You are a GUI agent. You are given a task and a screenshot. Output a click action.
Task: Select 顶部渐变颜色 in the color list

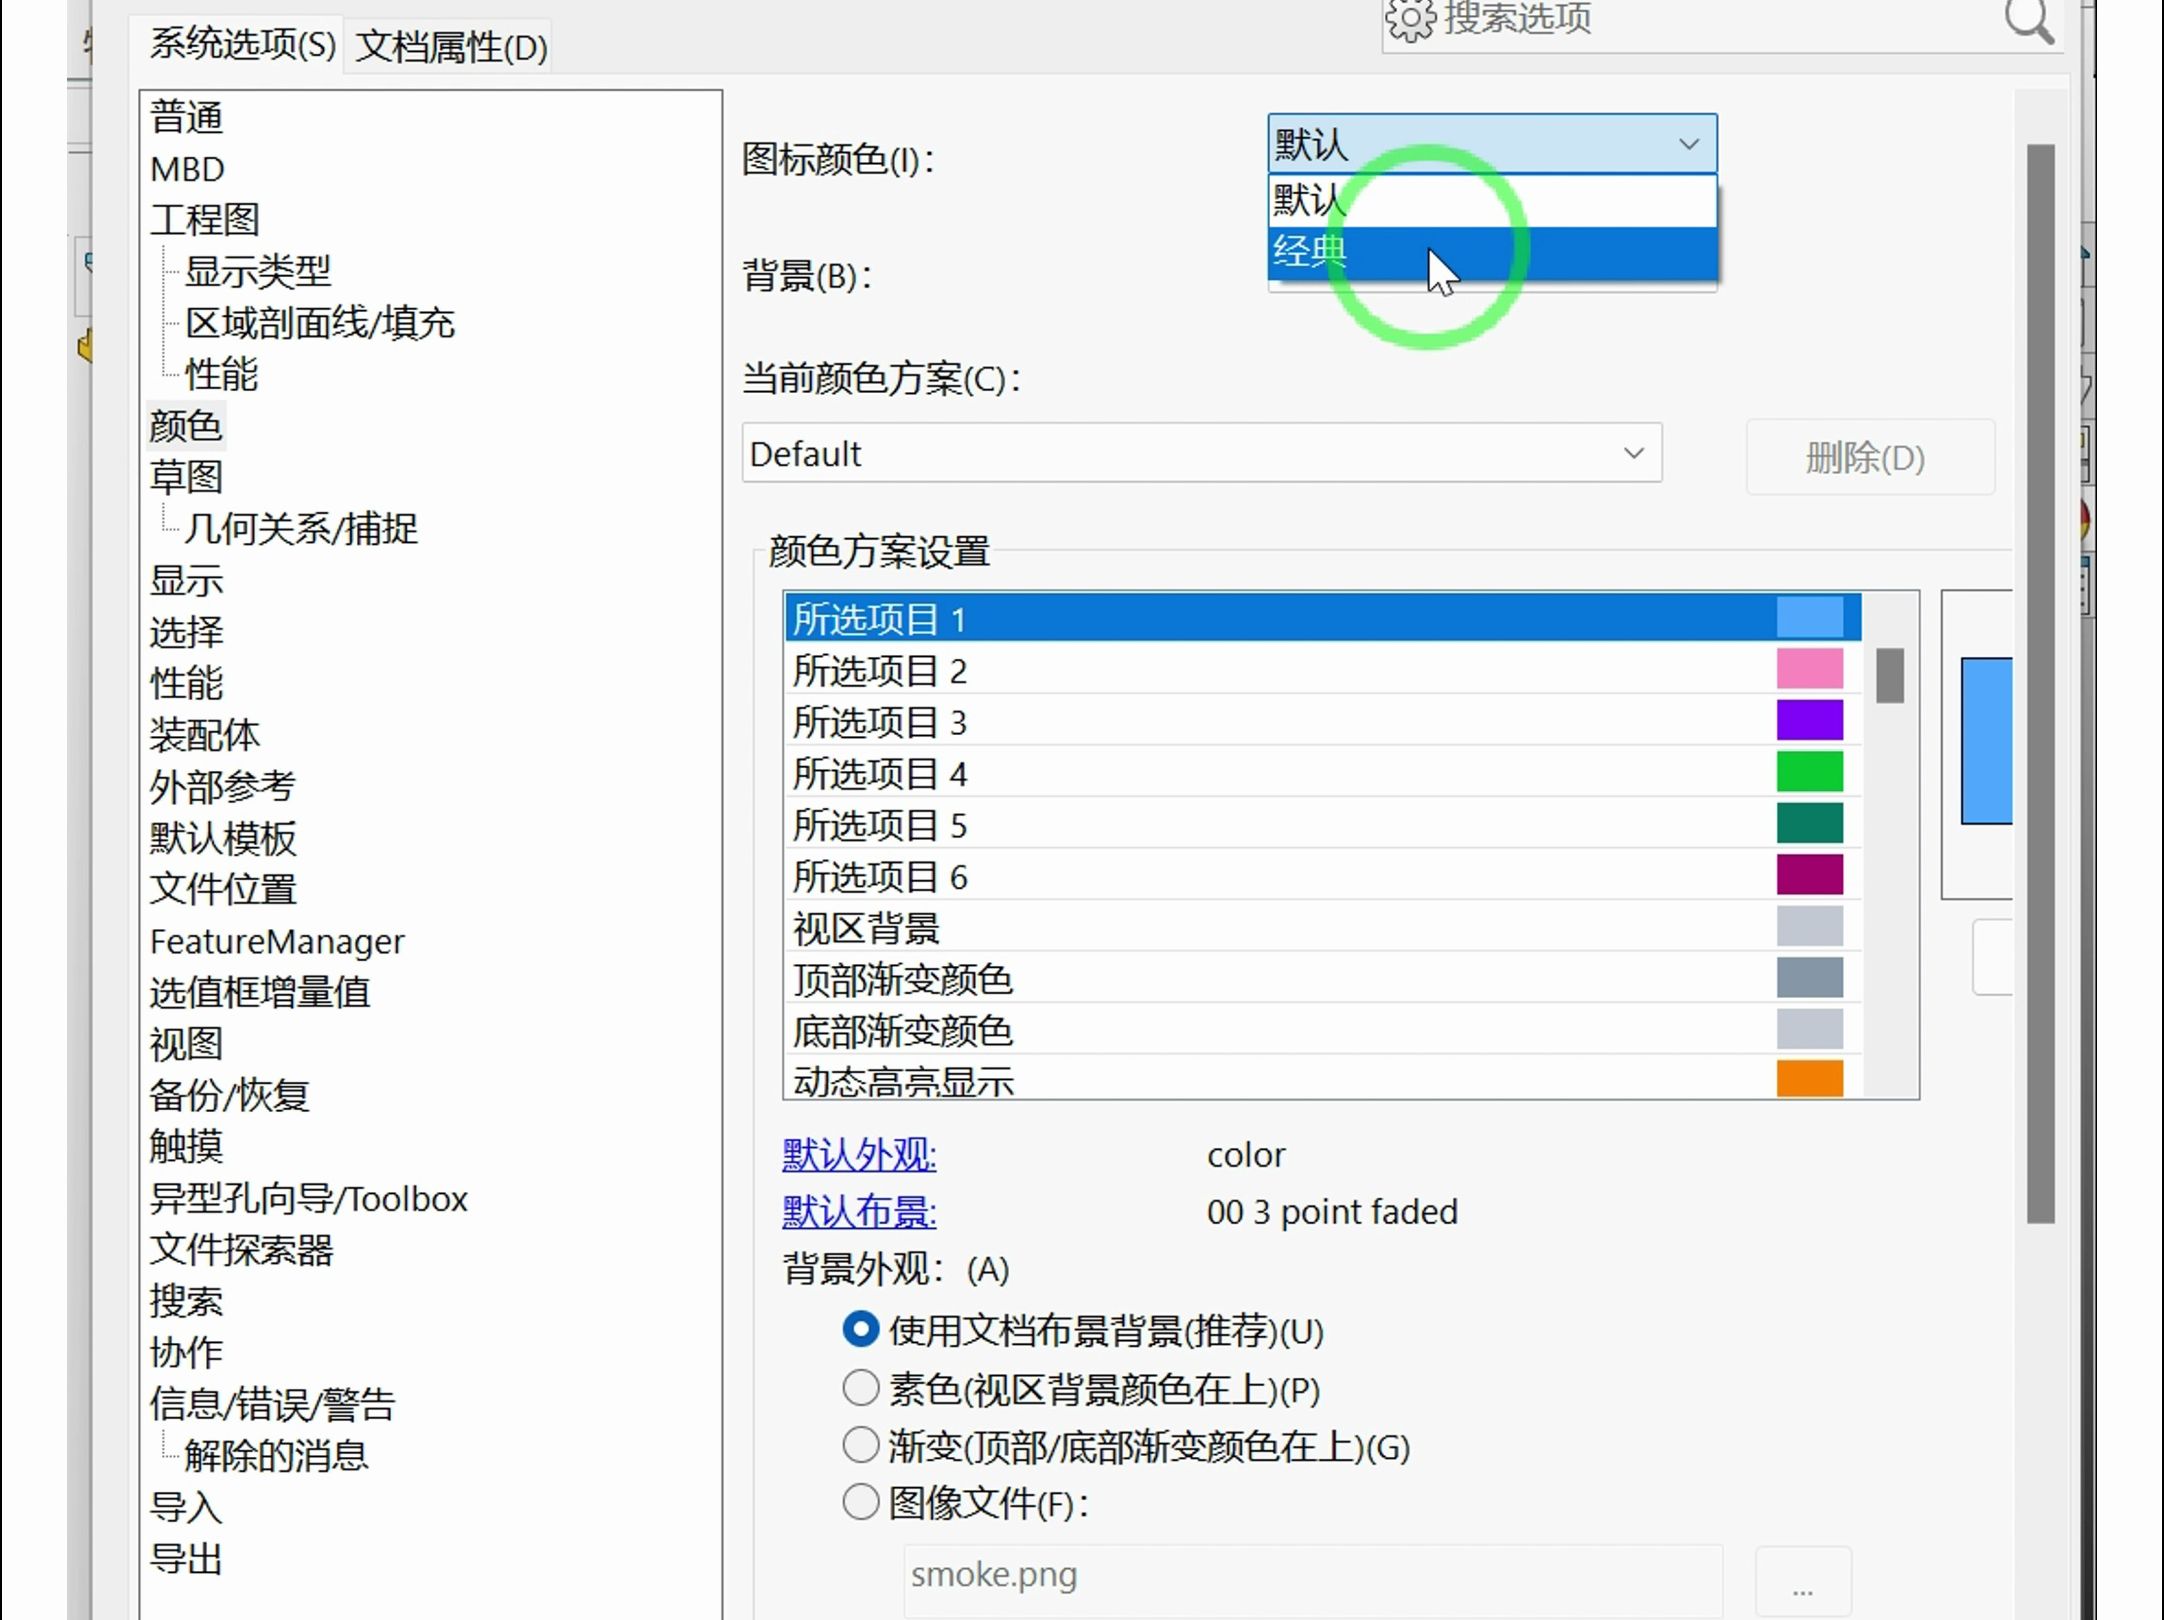pyautogui.click(x=1322, y=979)
